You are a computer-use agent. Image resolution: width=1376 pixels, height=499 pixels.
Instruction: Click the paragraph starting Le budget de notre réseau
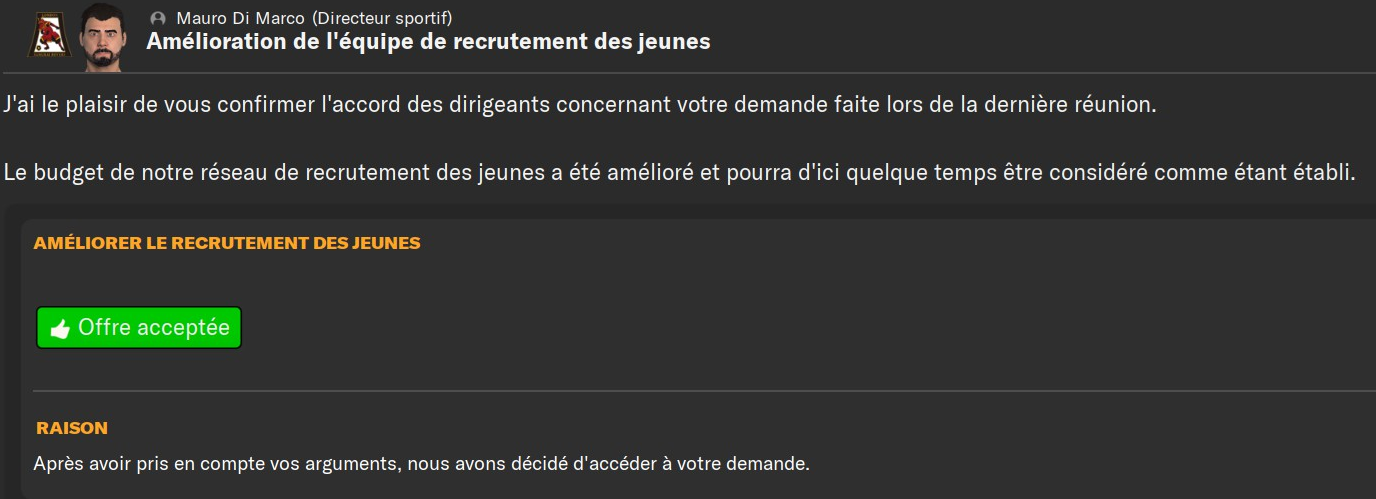click(680, 173)
